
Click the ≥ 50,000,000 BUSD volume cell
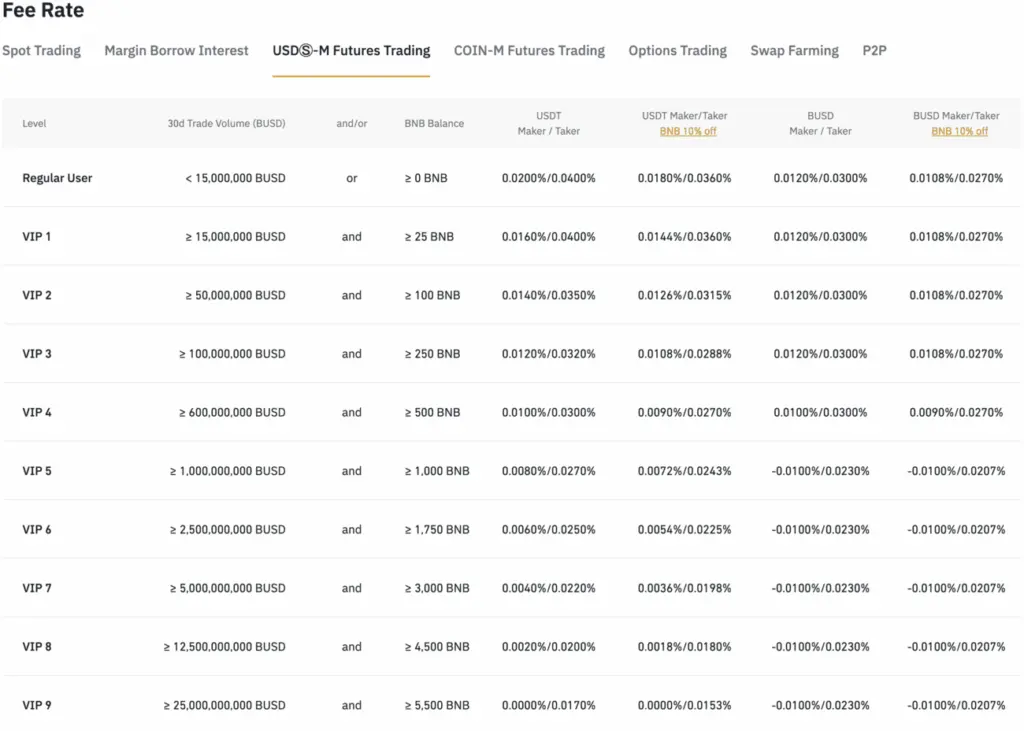tap(235, 295)
